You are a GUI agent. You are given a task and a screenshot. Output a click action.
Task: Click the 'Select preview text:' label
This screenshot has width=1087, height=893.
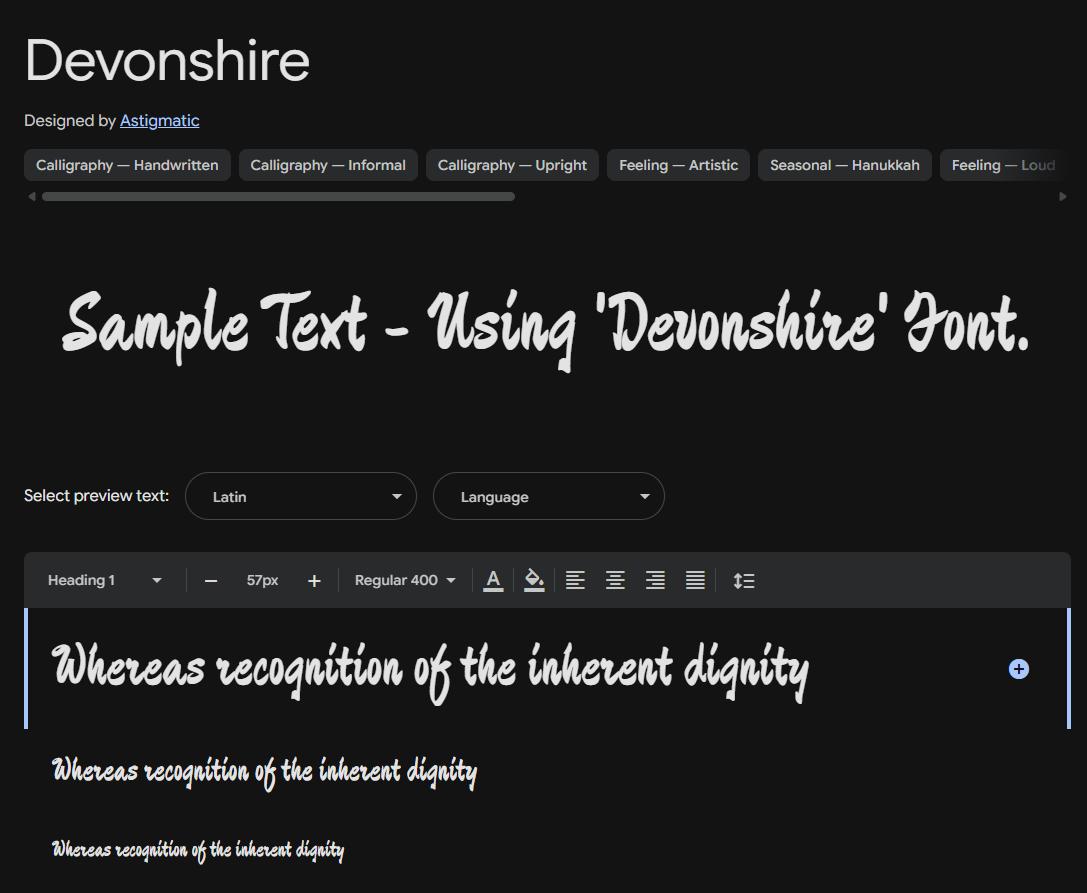[x=96, y=496]
